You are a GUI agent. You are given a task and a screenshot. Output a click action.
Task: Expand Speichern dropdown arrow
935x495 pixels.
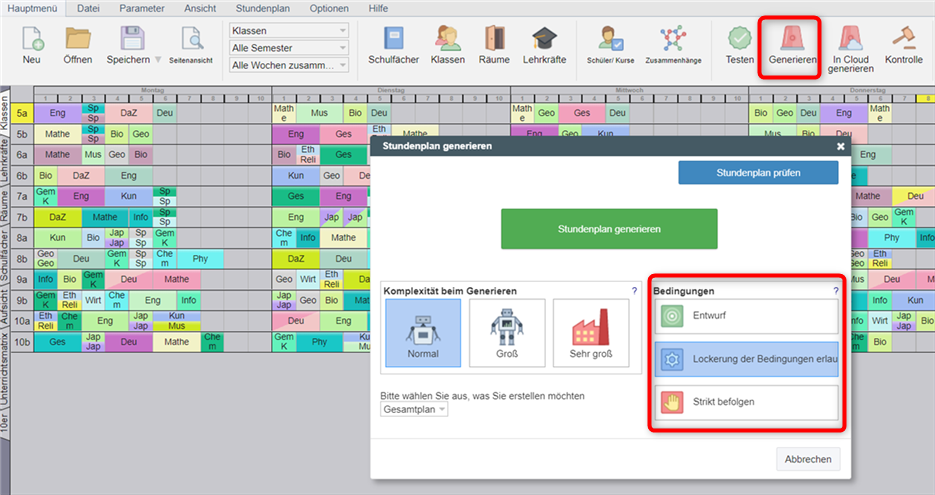coord(158,60)
